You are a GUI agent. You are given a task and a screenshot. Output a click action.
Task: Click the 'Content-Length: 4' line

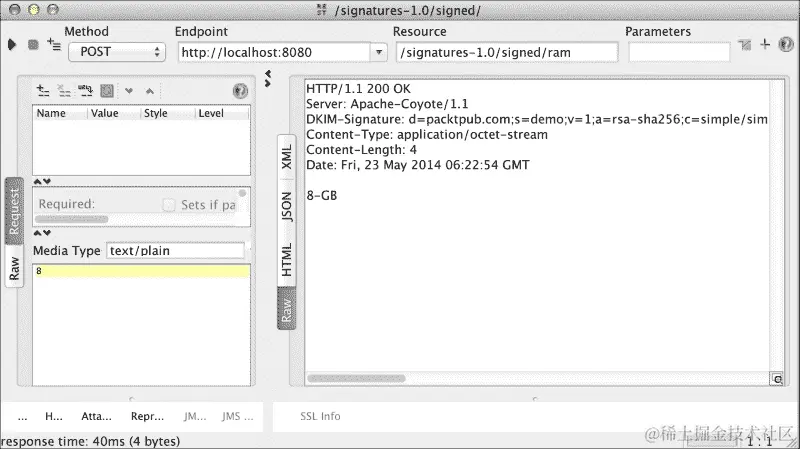(x=361, y=150)
